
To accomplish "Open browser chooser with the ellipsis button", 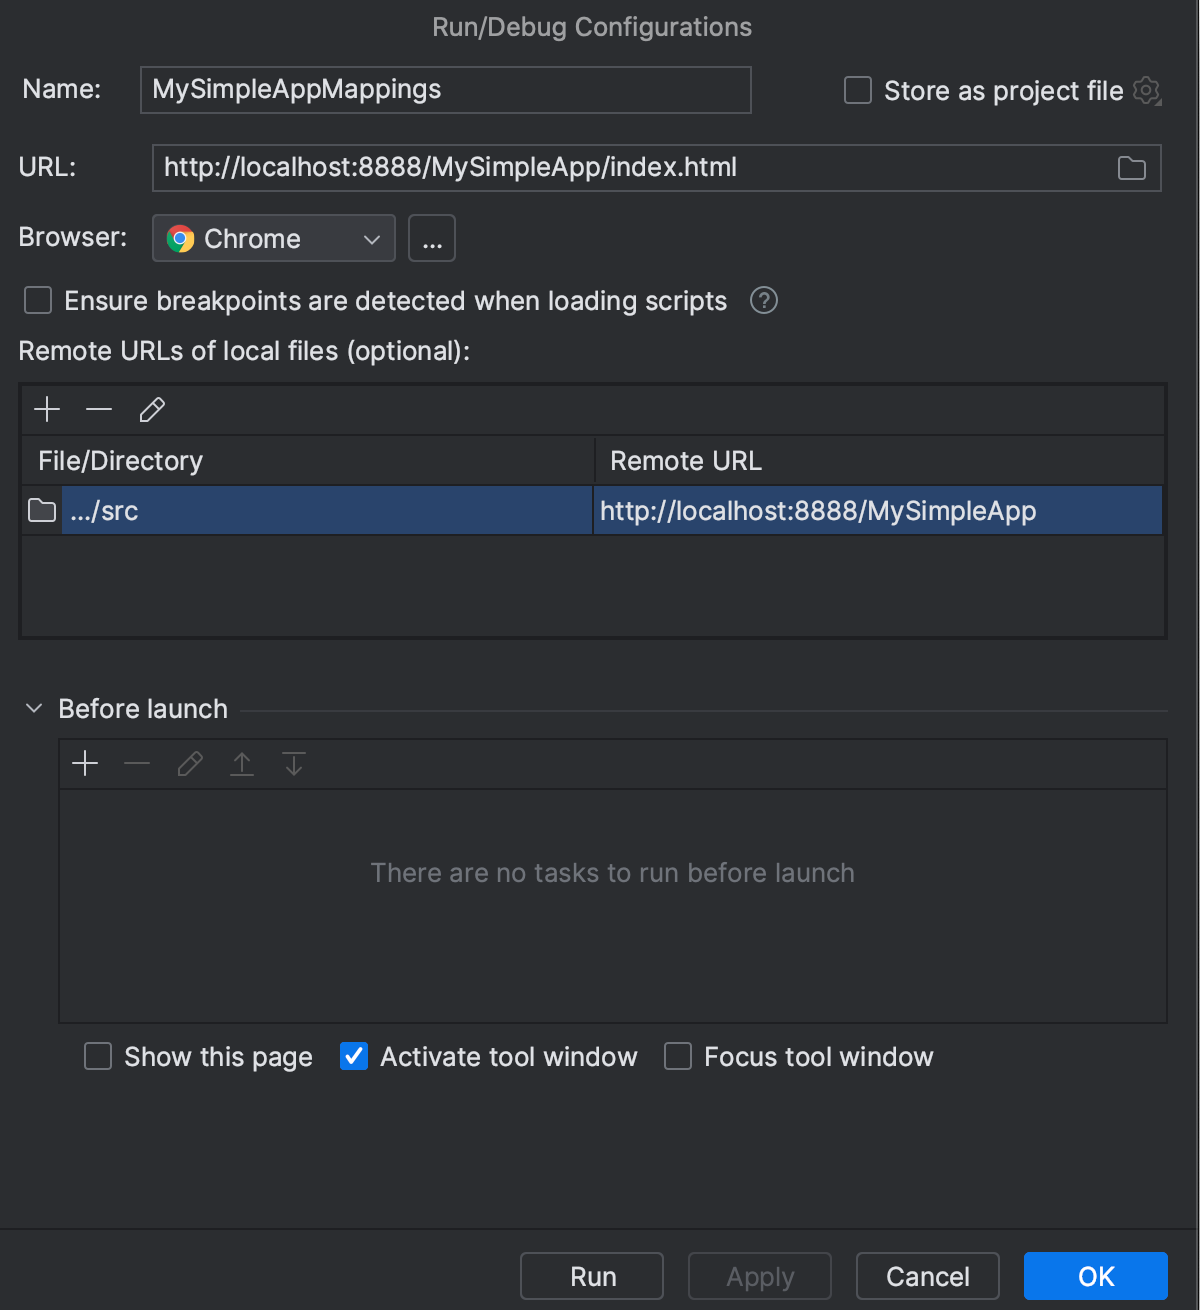I will coord(431,238).
